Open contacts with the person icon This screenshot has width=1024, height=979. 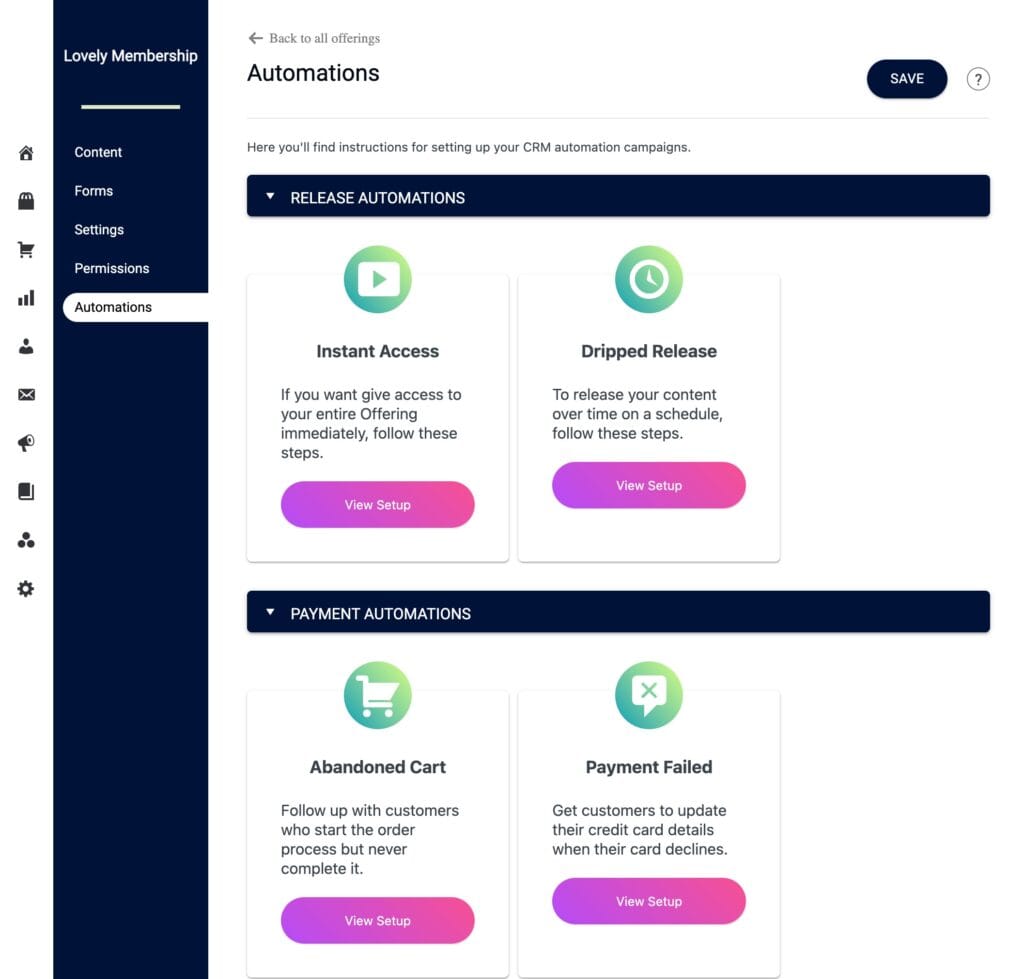tap(25, 345)
